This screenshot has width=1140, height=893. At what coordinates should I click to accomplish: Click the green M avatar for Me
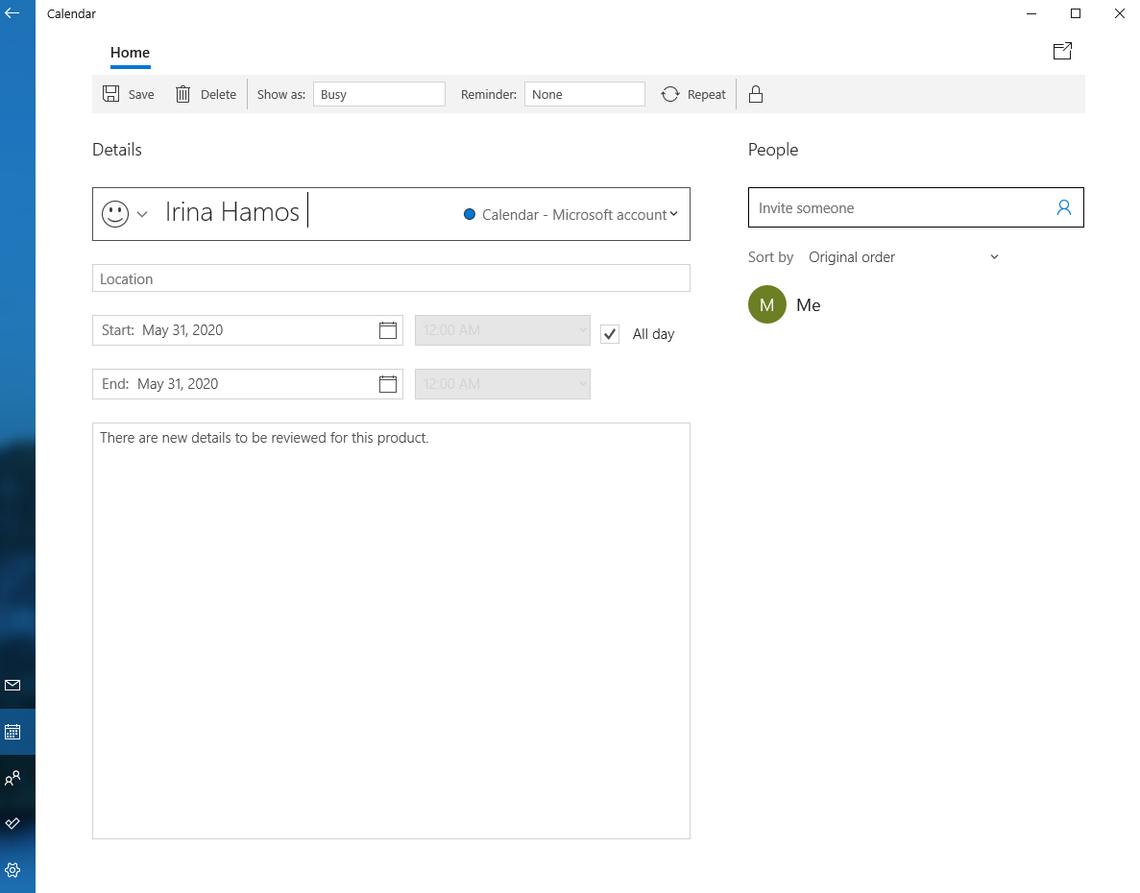(x=766, y=305)
